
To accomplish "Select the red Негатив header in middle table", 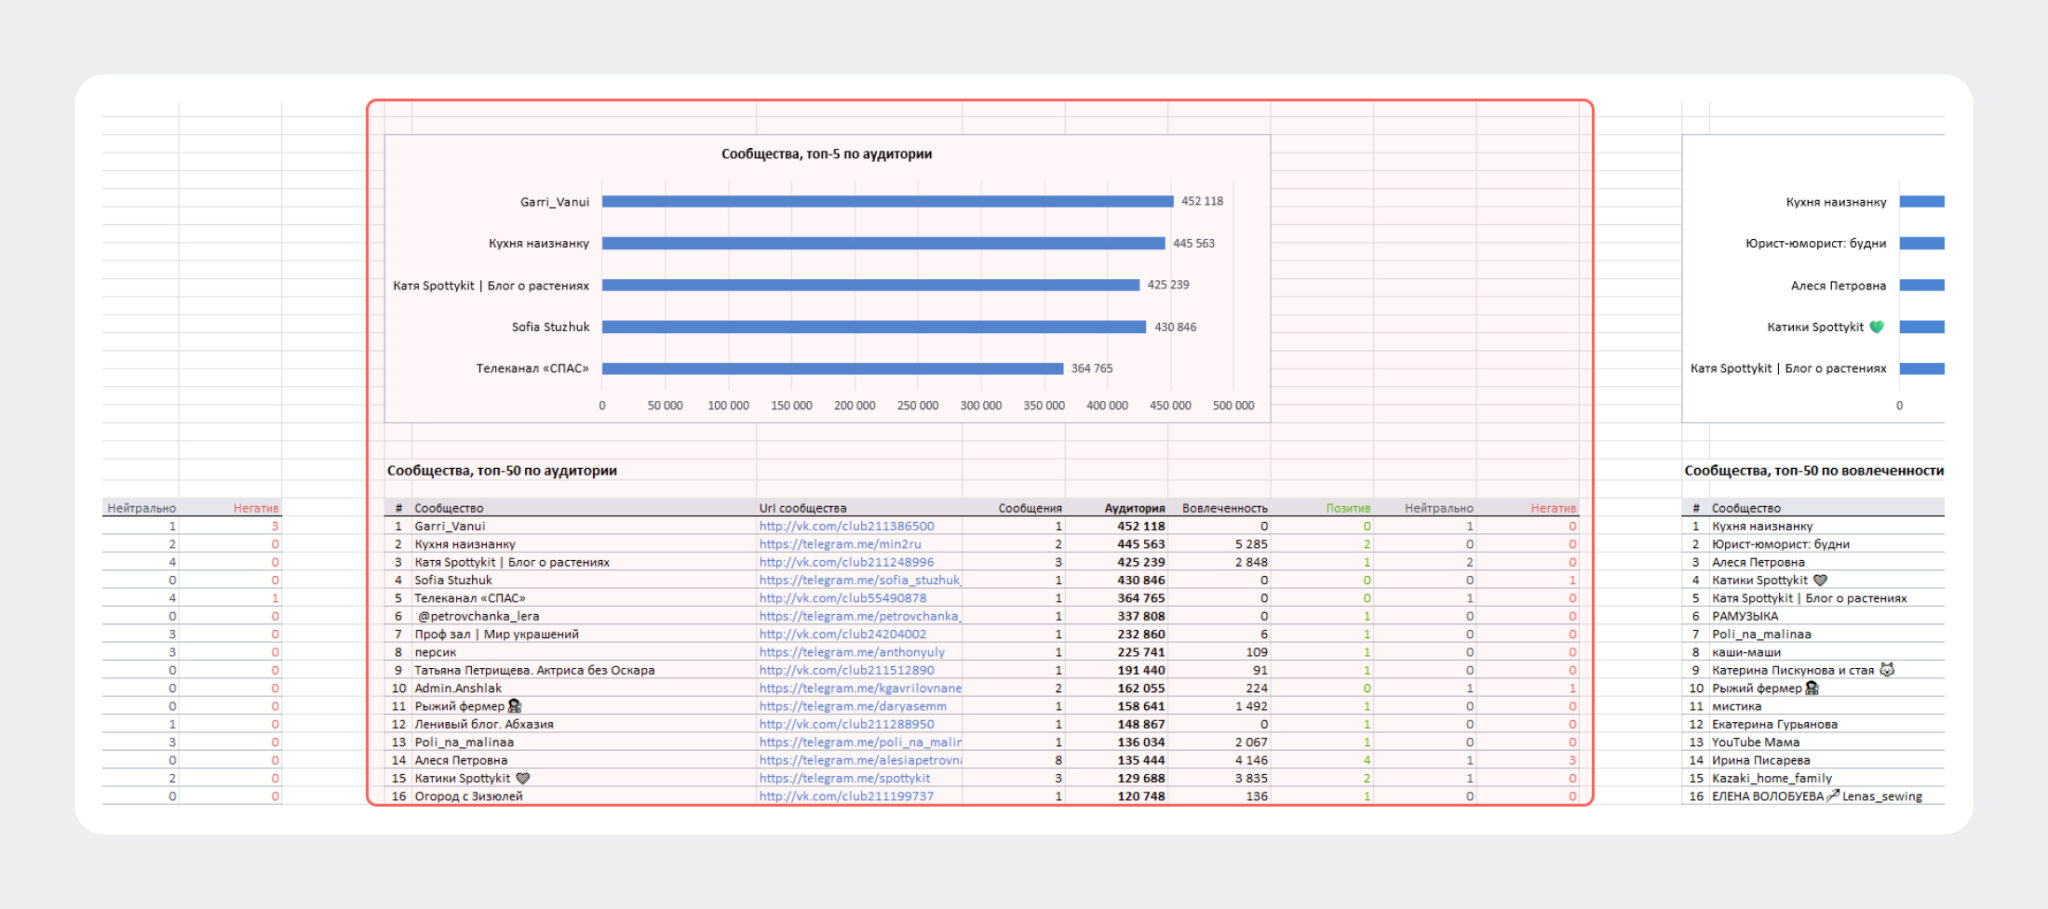I will 1553,508.
